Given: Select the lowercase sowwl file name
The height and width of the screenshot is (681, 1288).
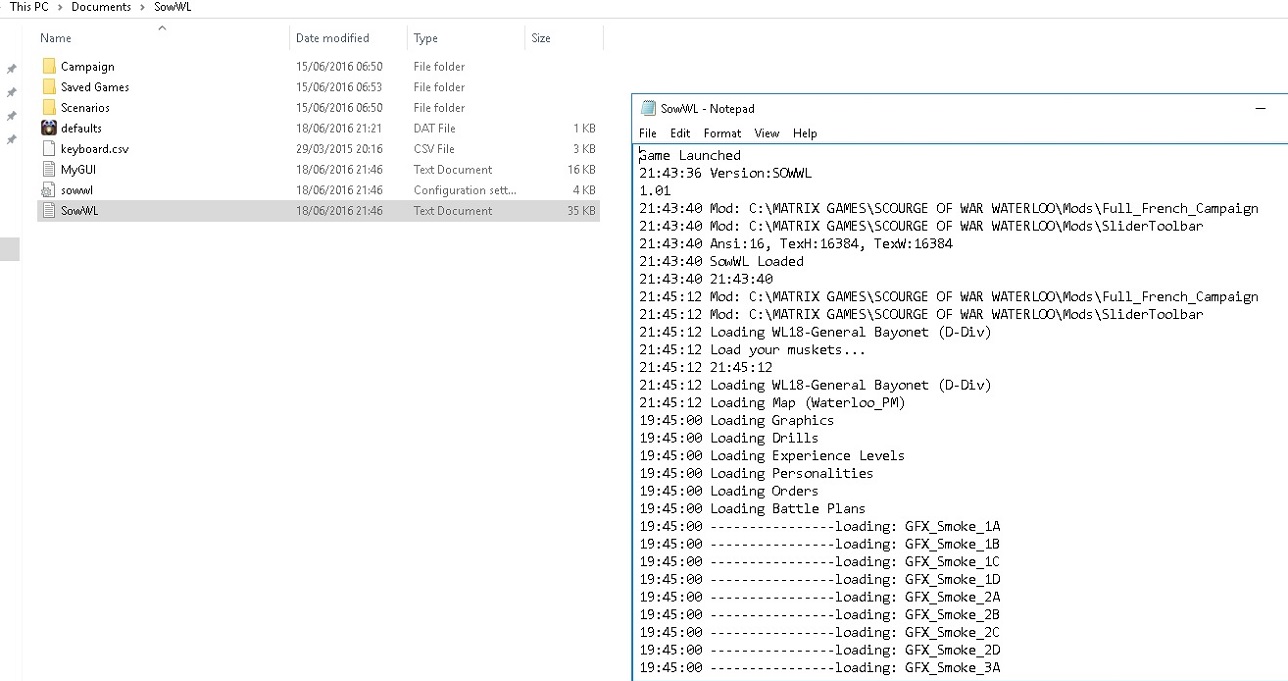Looking at the screenshot, I should pyautogui.click(x=77, y=190).
